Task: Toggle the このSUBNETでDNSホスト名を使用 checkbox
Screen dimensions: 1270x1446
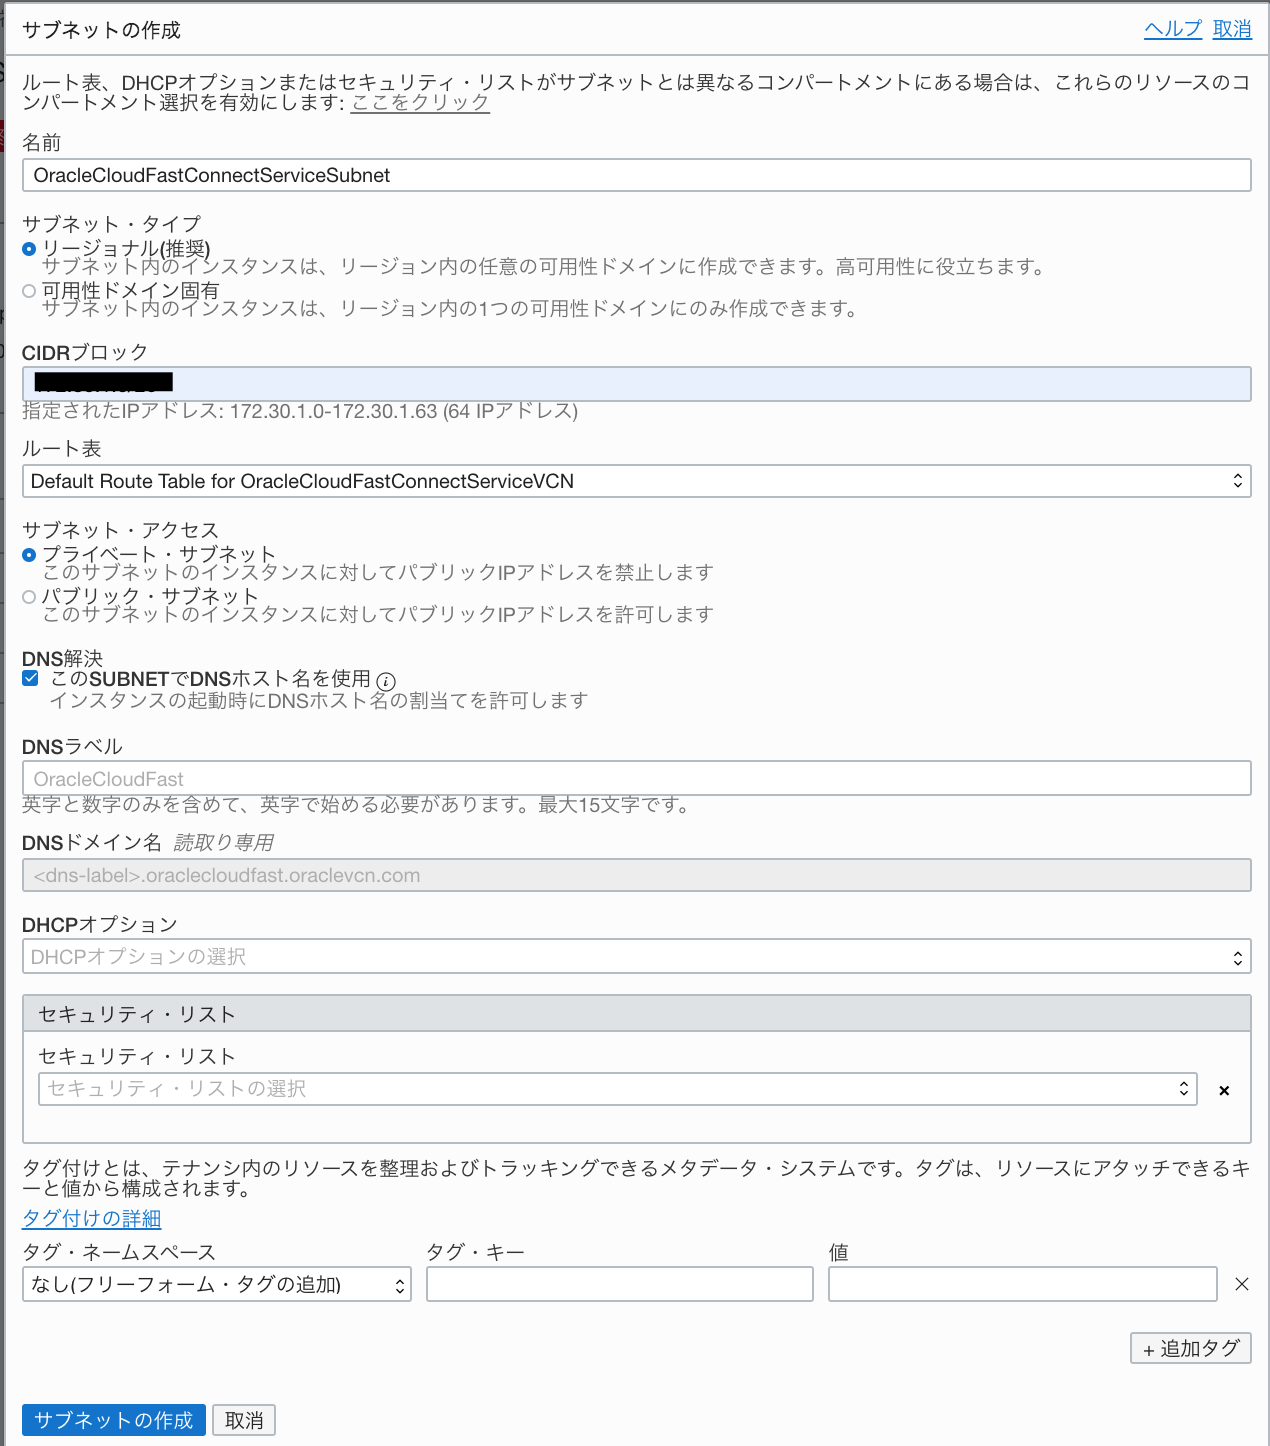Action: pos(31,678)
